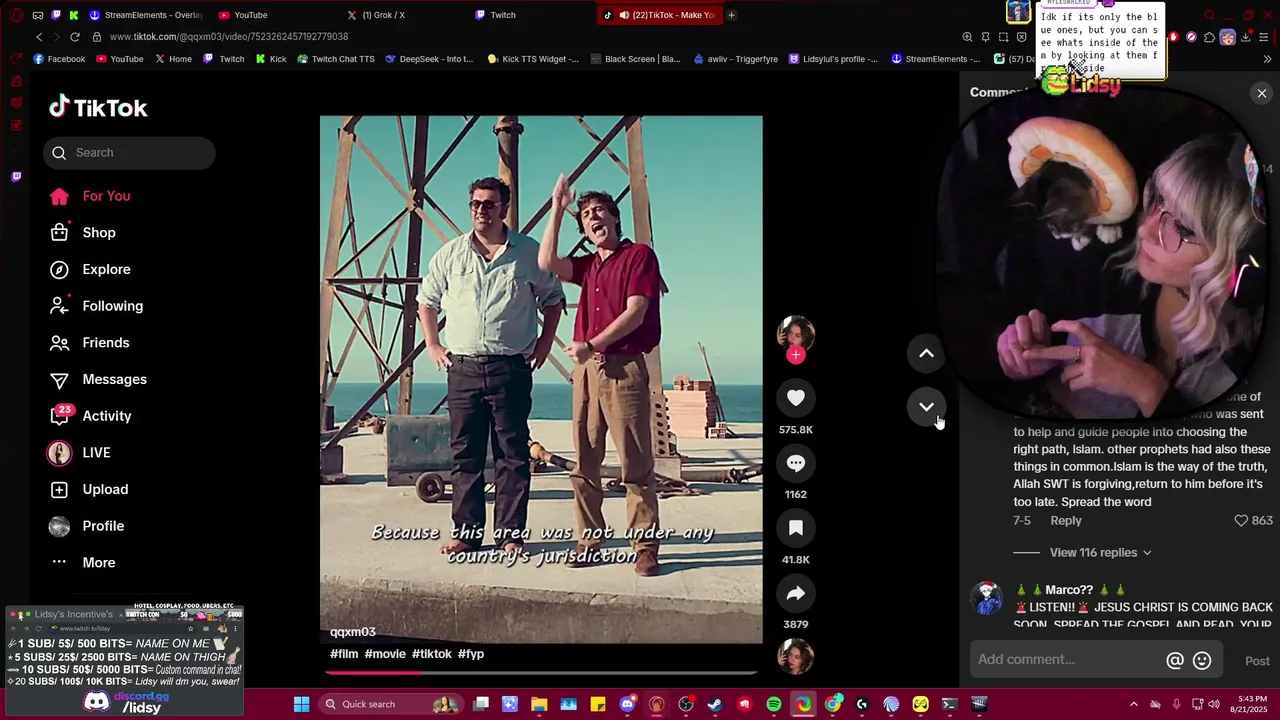Click the browser address bar URL
This screenshot has width=1280, height=720.
tap(229, 37)
